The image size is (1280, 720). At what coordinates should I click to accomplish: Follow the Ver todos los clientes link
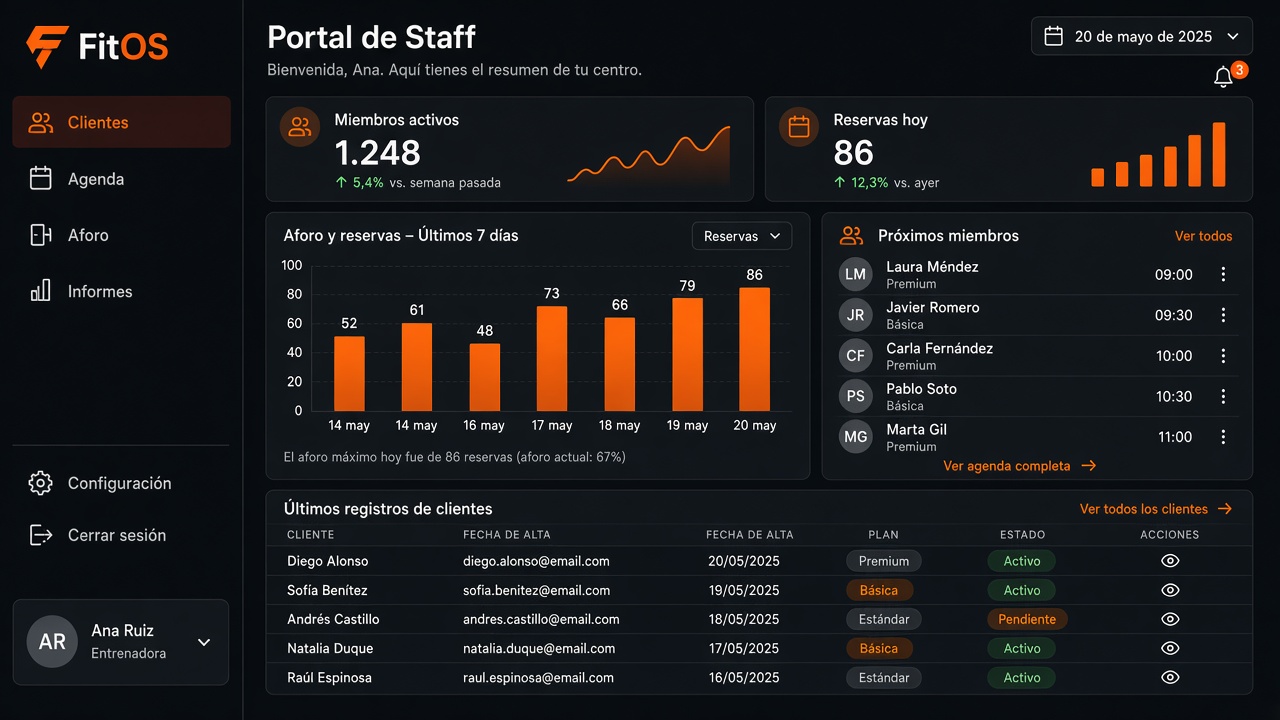click(x=1156, y=509)
